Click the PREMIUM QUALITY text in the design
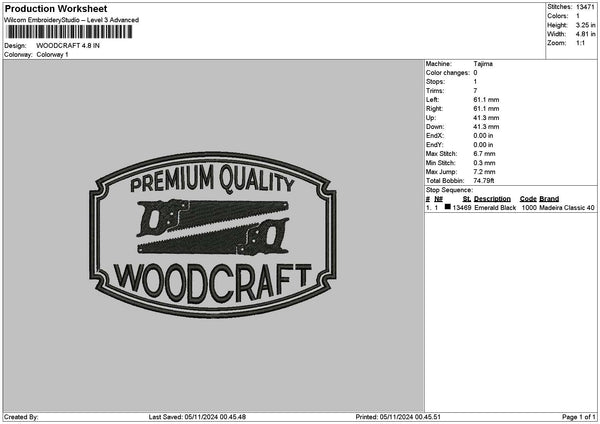600x424 pixels. 212,179
